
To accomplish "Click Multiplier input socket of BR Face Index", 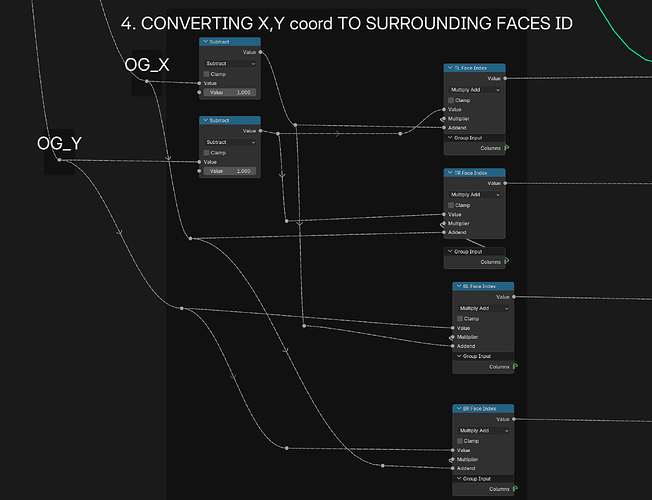I will pos(452,459).
